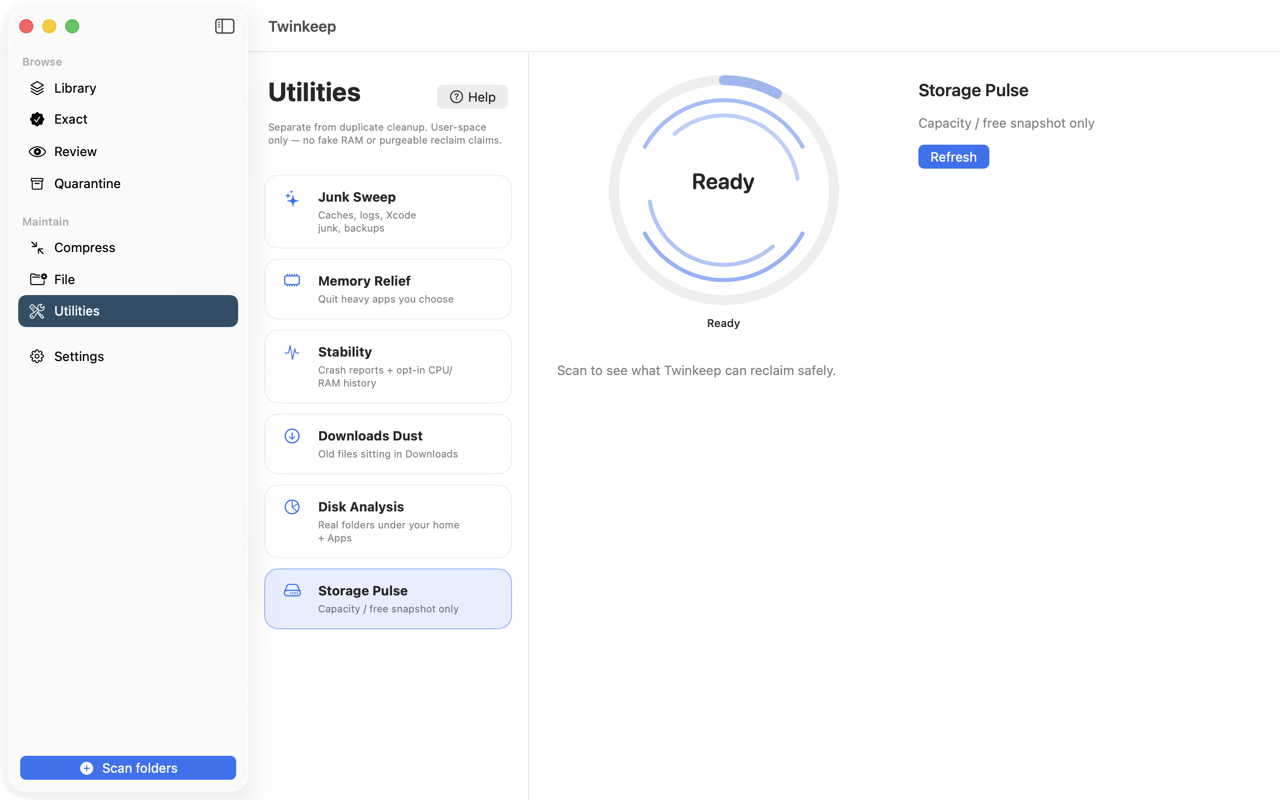Image resolution: width=1280 pixels, height=800 pixels.
Task: Click the Refresh button
Action: coord(953,157)
